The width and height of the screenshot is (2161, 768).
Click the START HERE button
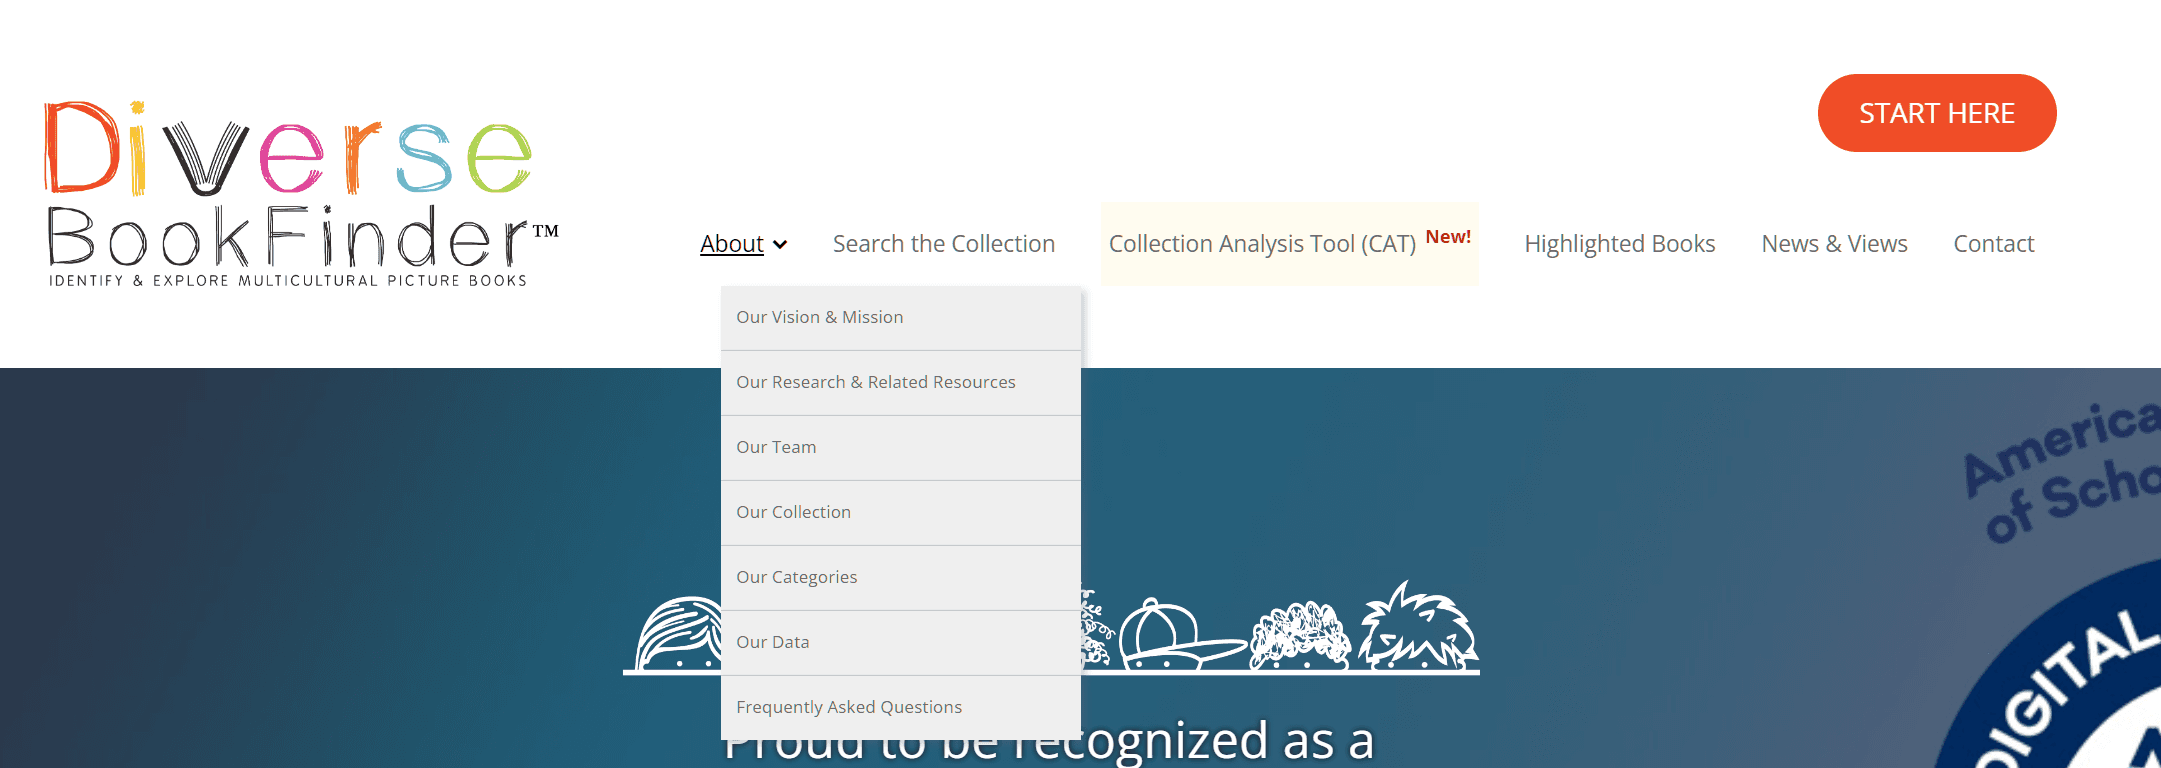pos(1937,113)
